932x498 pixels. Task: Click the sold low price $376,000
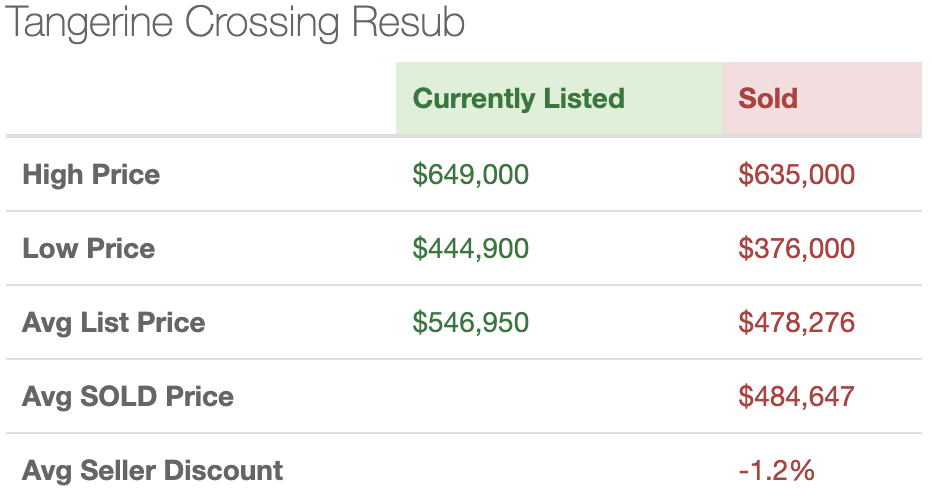(796, 248)
